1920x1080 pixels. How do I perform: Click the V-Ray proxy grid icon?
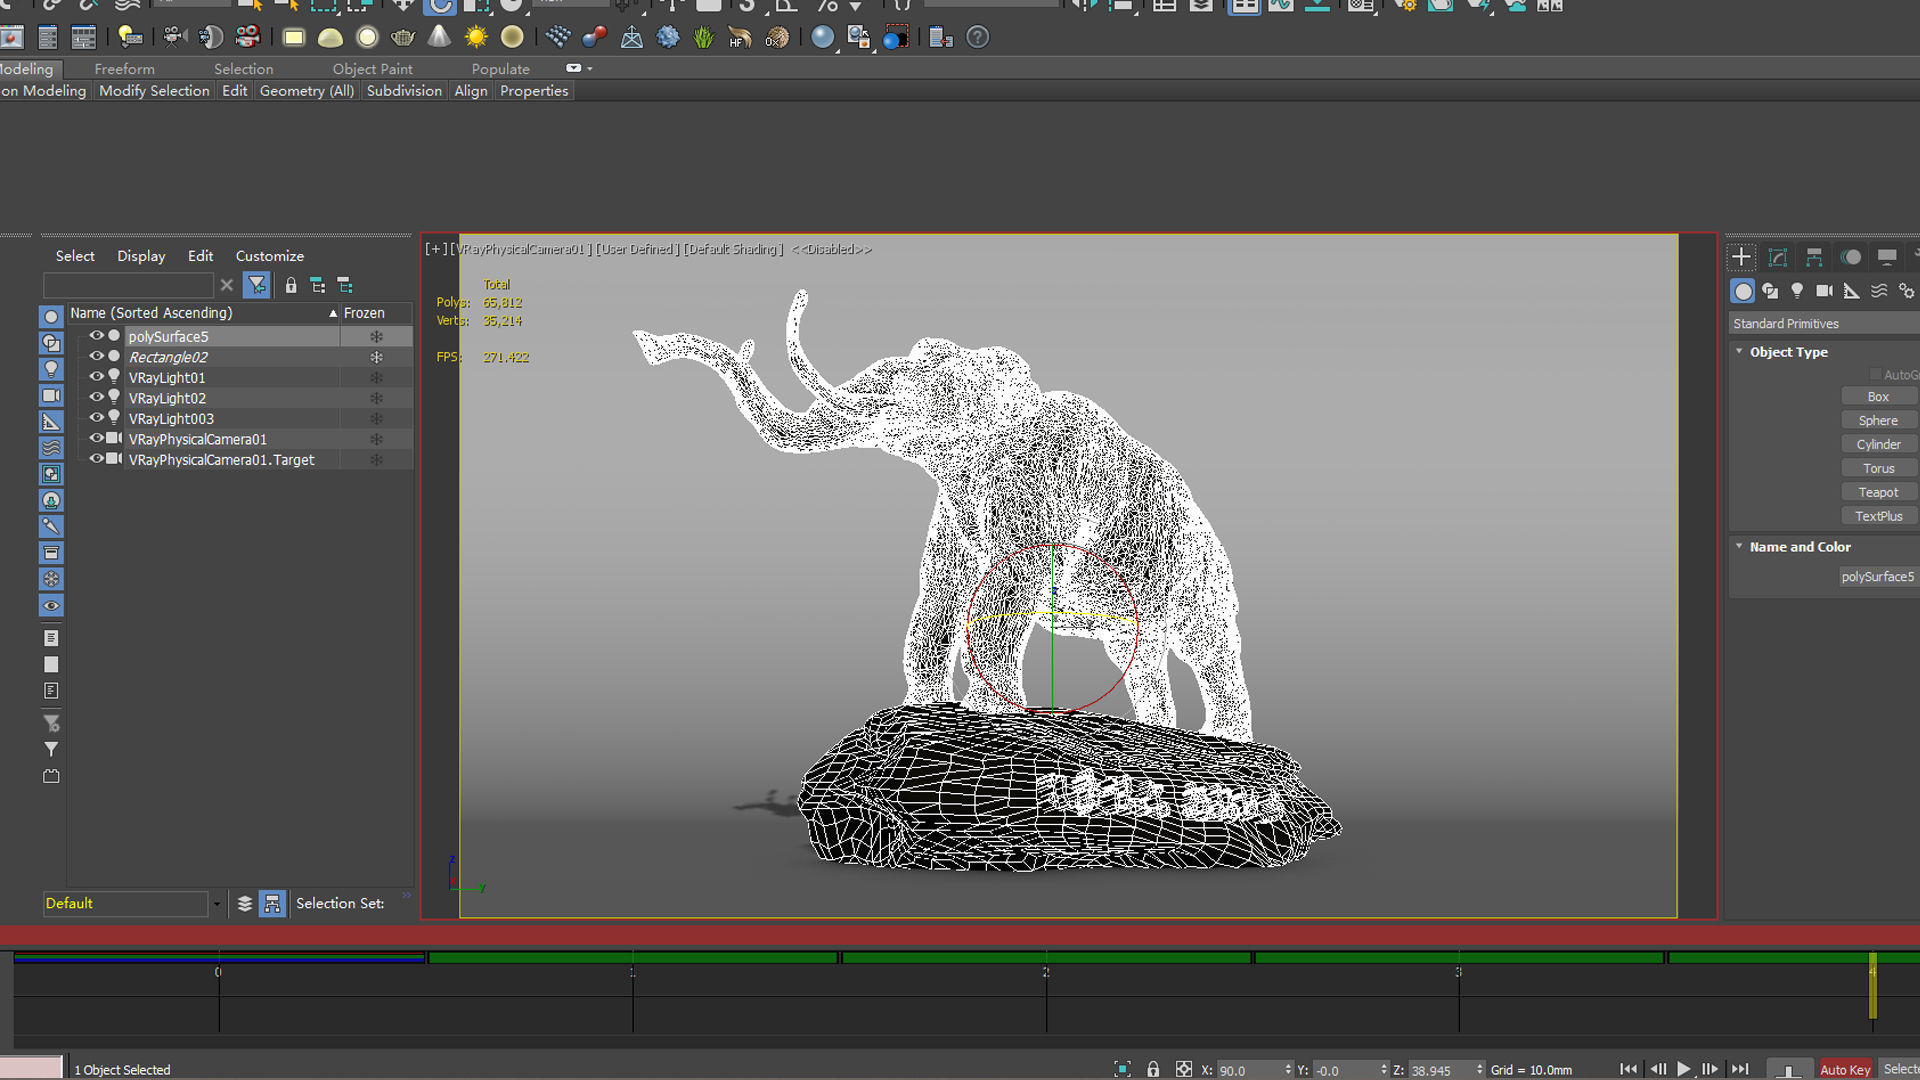pyautogui.click(x=558, y=38)
